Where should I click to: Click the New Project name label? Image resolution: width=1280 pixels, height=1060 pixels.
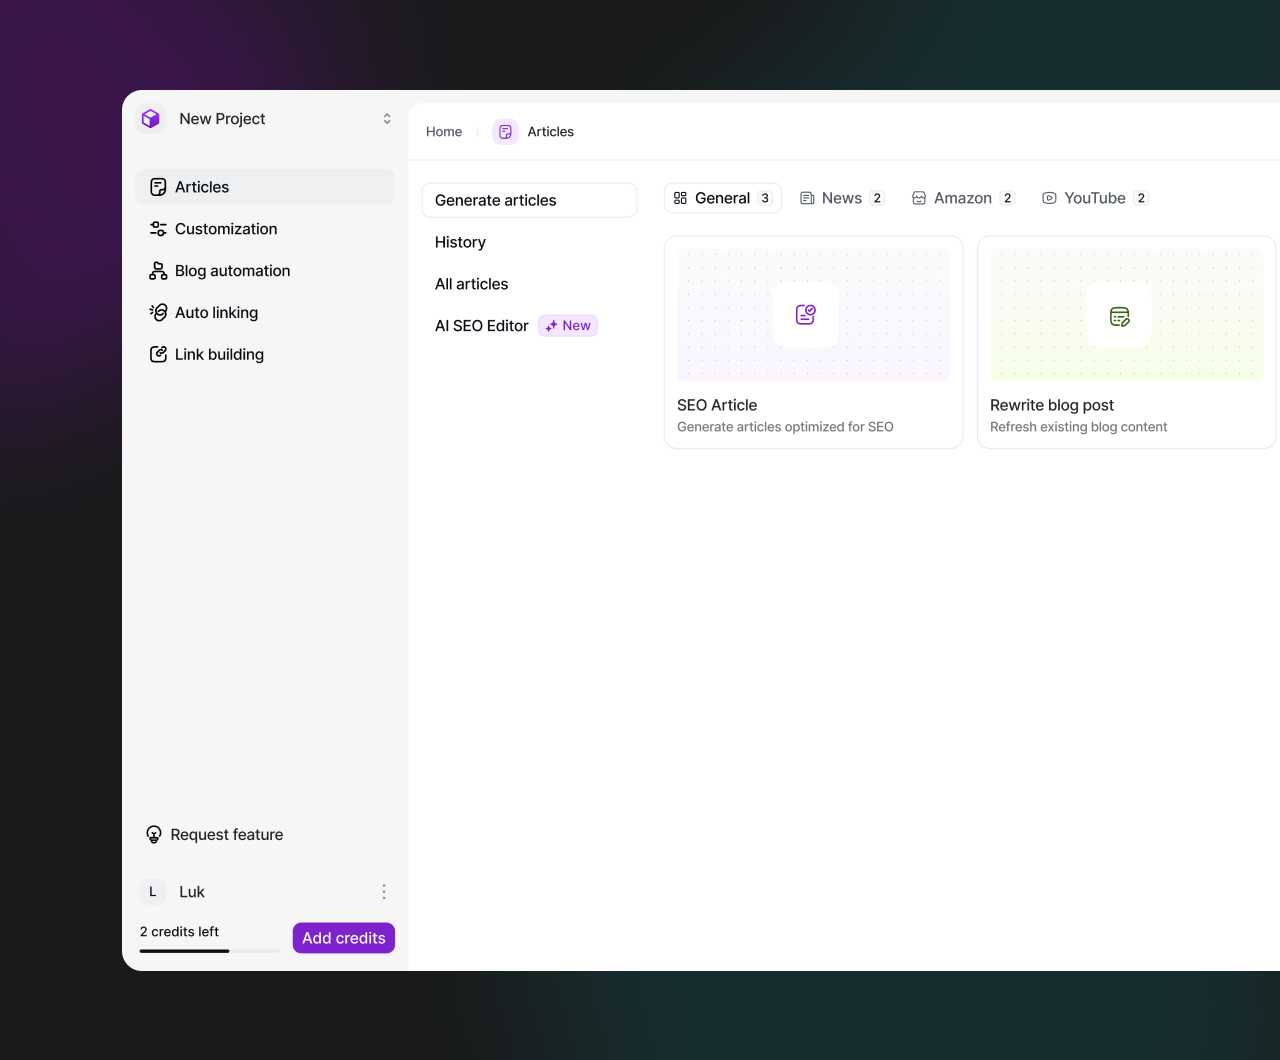(x=222, y=119)
